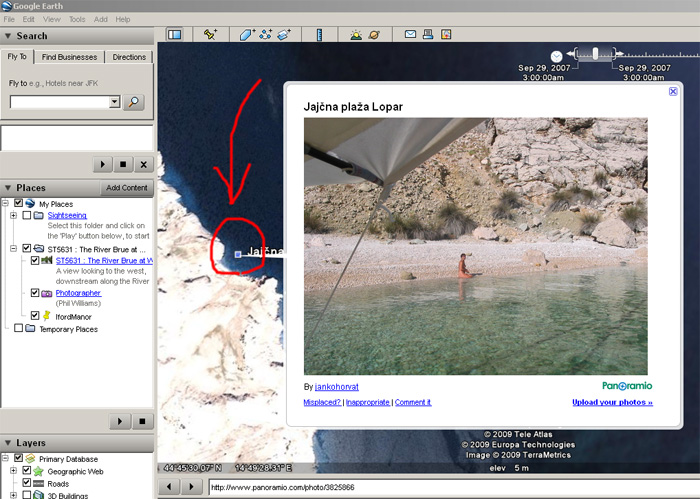Viewport: 700px width, 499px height.
Task: Uncheck Primary Database layer checkbox
Action: coord(18,458)
